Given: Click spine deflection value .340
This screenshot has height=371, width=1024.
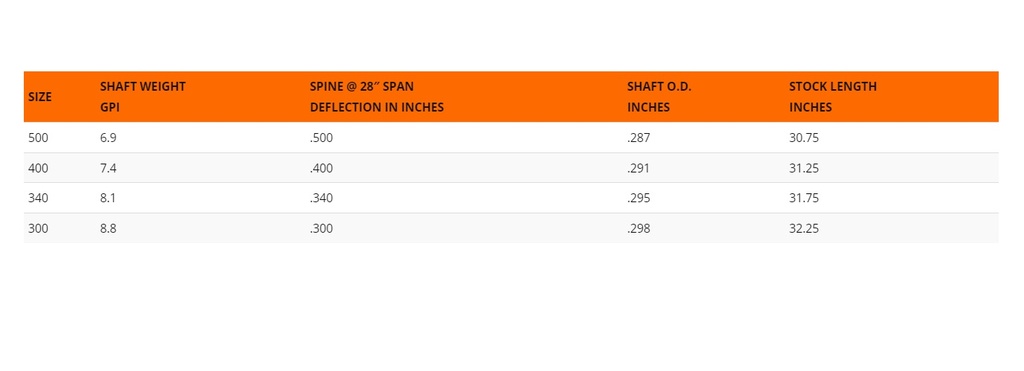Looking at the screenshot, I should click(321, 198).
